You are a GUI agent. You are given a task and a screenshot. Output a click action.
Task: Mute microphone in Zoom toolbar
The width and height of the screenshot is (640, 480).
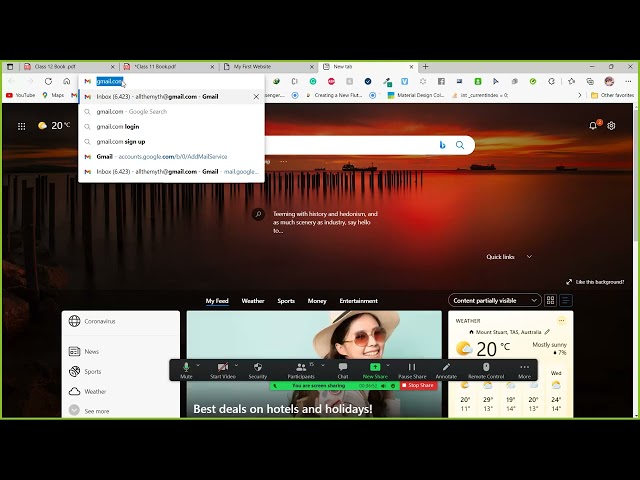186,370
